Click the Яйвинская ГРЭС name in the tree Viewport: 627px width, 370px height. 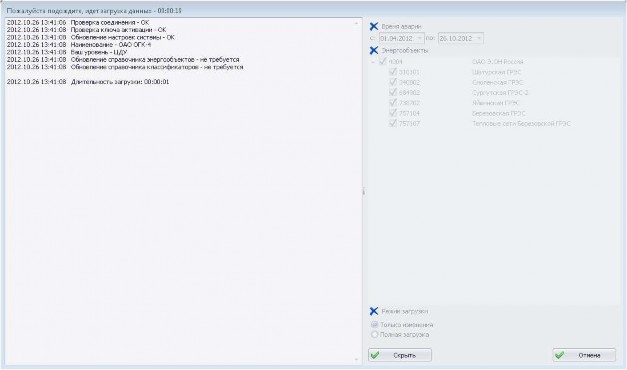pyautogui.click(x=496, y=103)
